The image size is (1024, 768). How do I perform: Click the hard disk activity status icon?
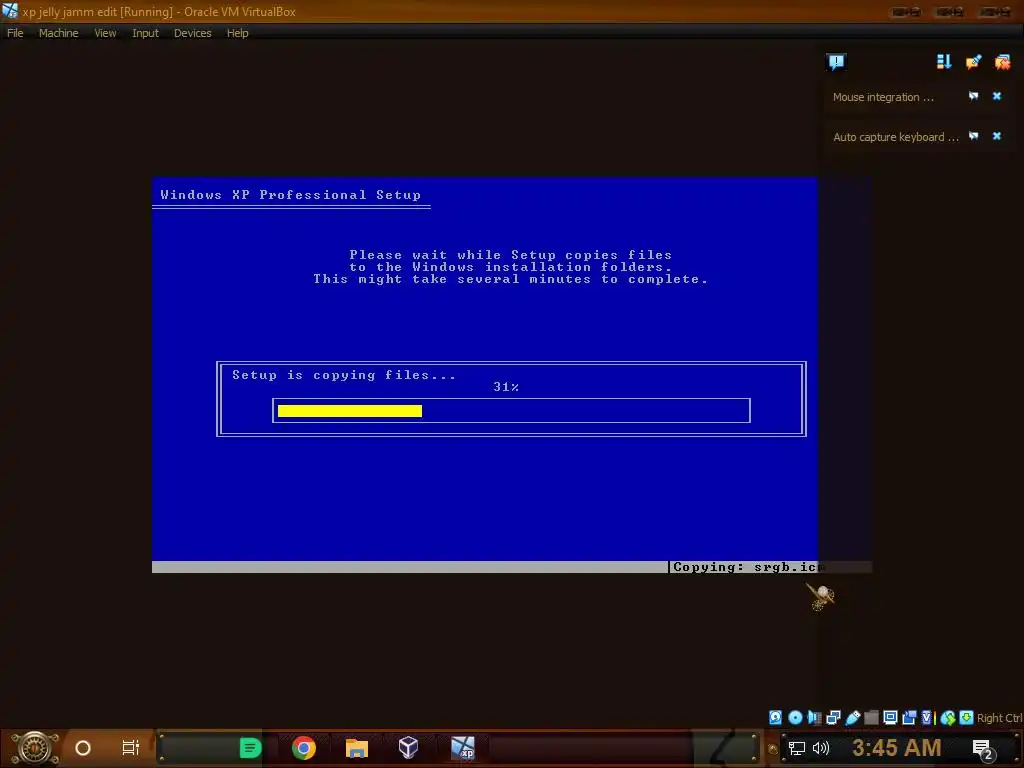coord(775,718)
